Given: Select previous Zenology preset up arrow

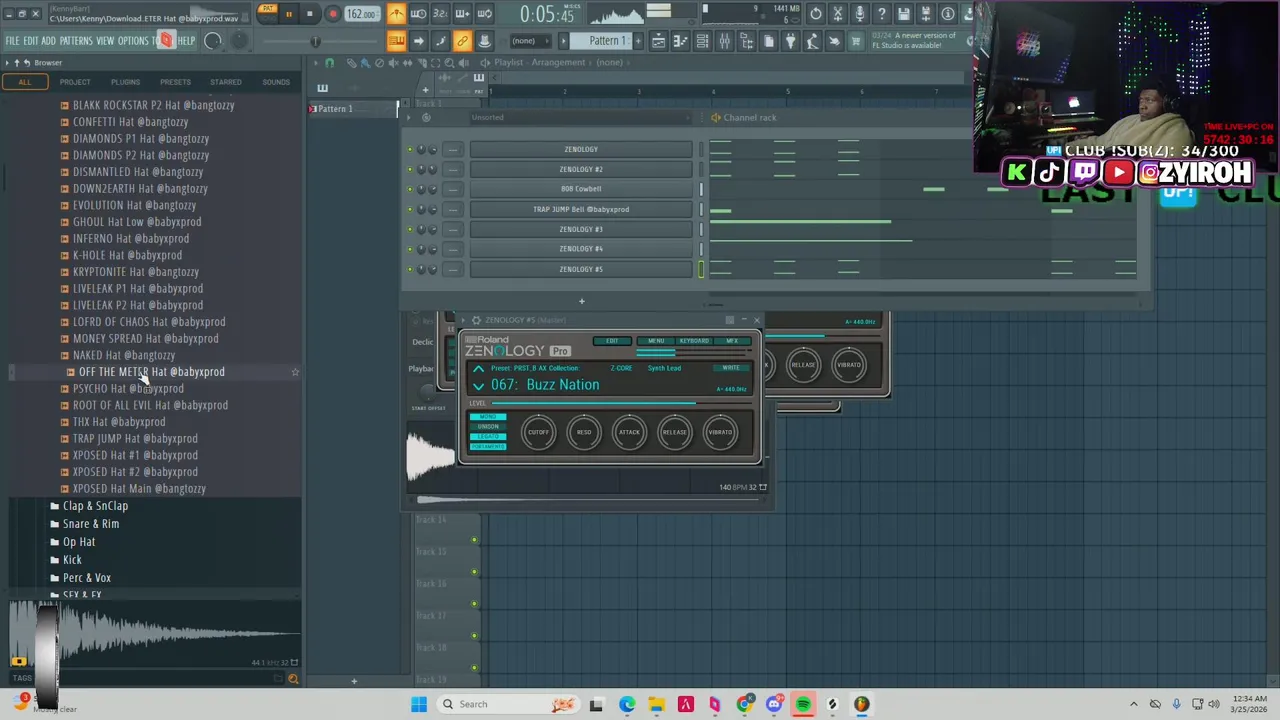Looking at the screenshot, I should [x=479, y=369].
